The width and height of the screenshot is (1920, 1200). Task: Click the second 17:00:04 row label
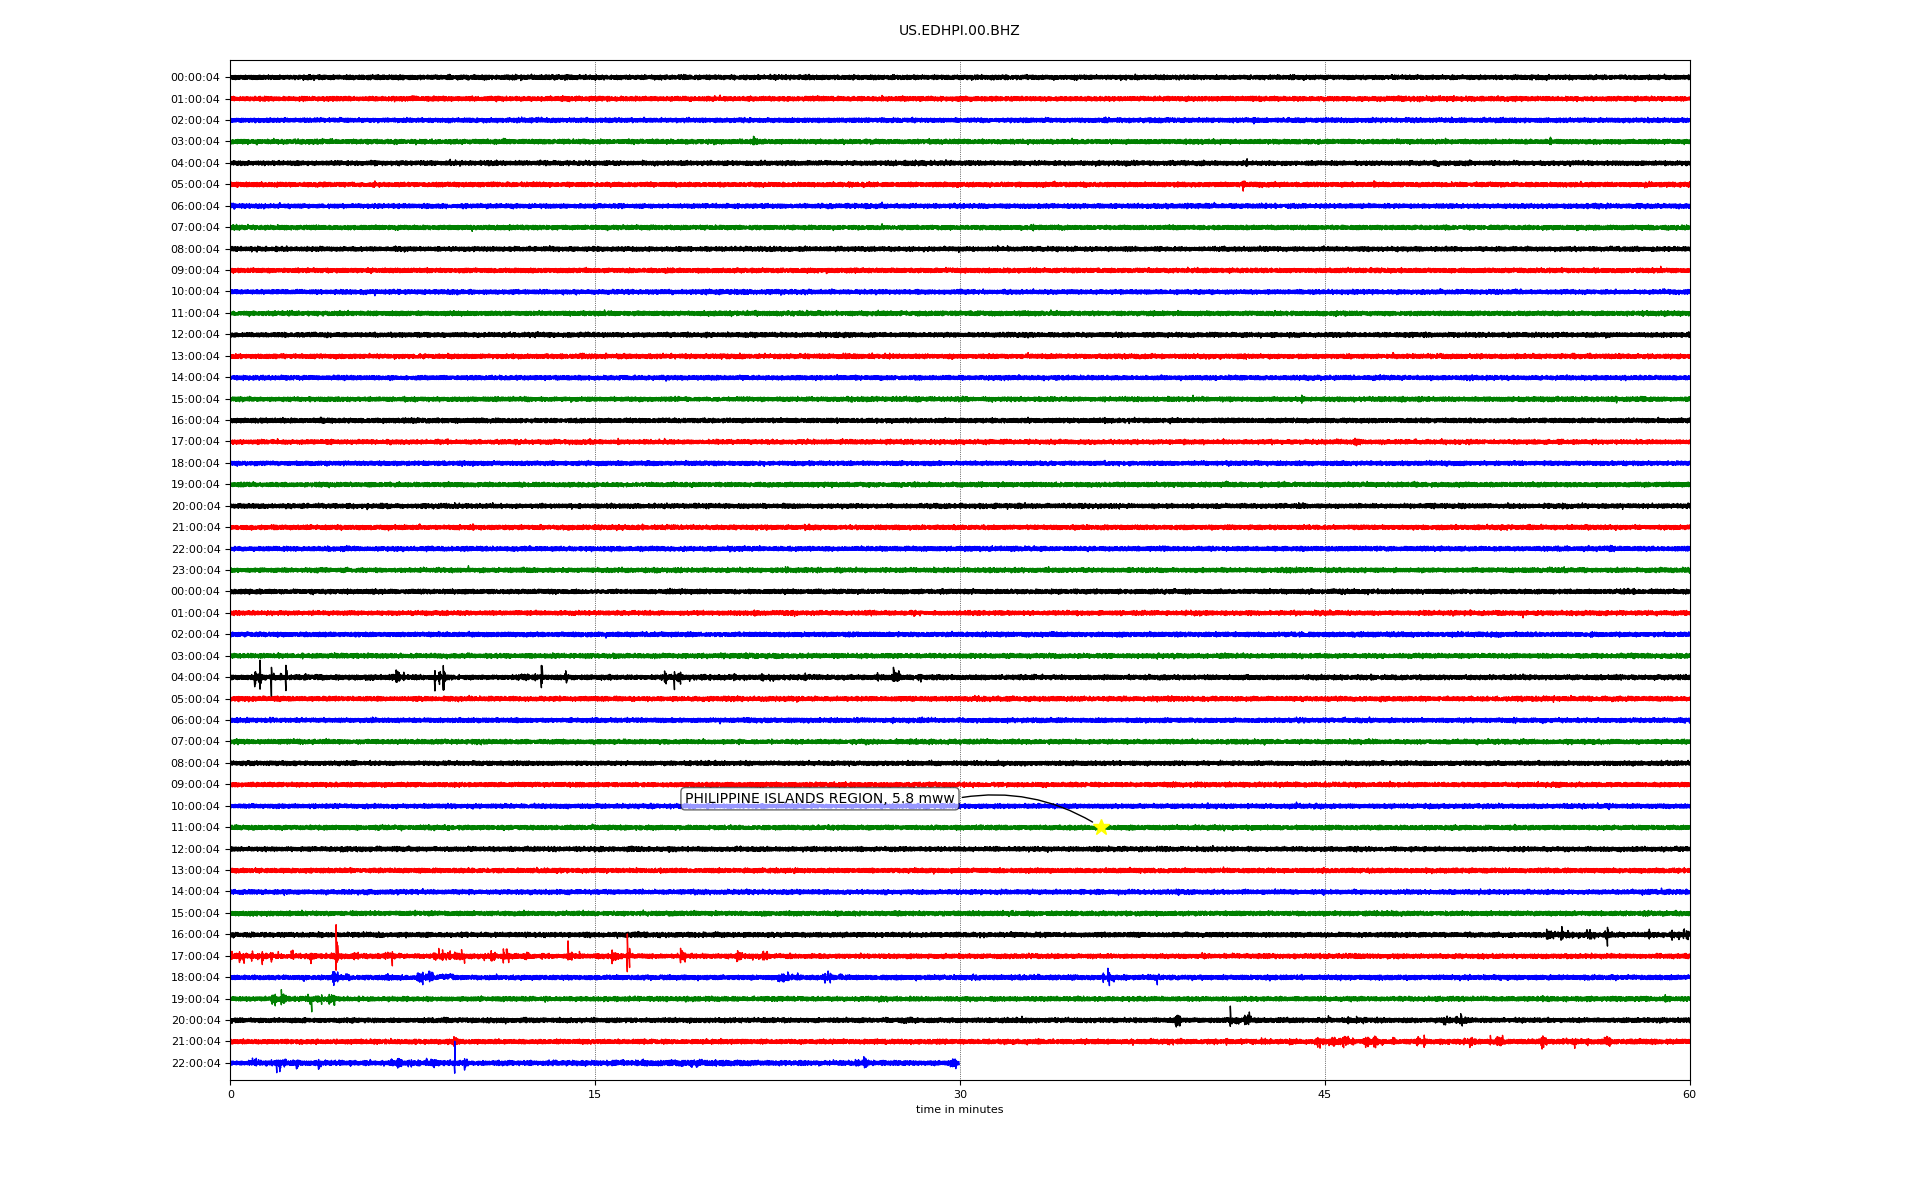[195, 956]
